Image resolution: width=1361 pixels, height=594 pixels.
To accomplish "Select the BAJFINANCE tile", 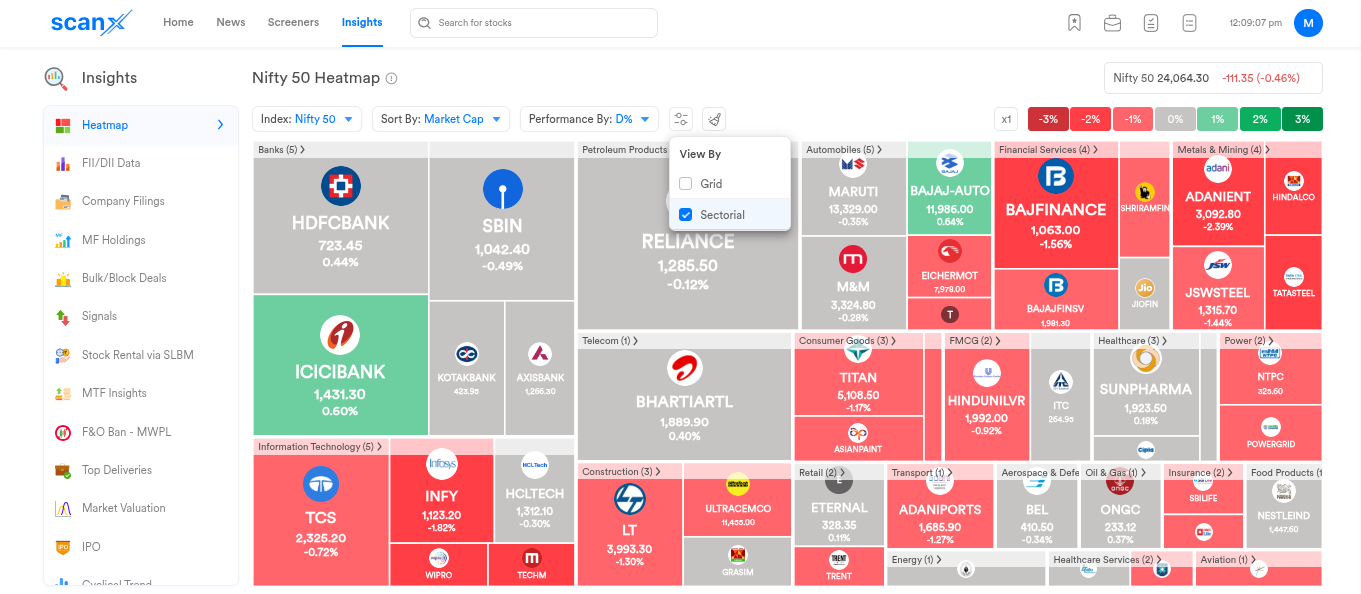I will pyautogui.click(x=1055, y=213).
